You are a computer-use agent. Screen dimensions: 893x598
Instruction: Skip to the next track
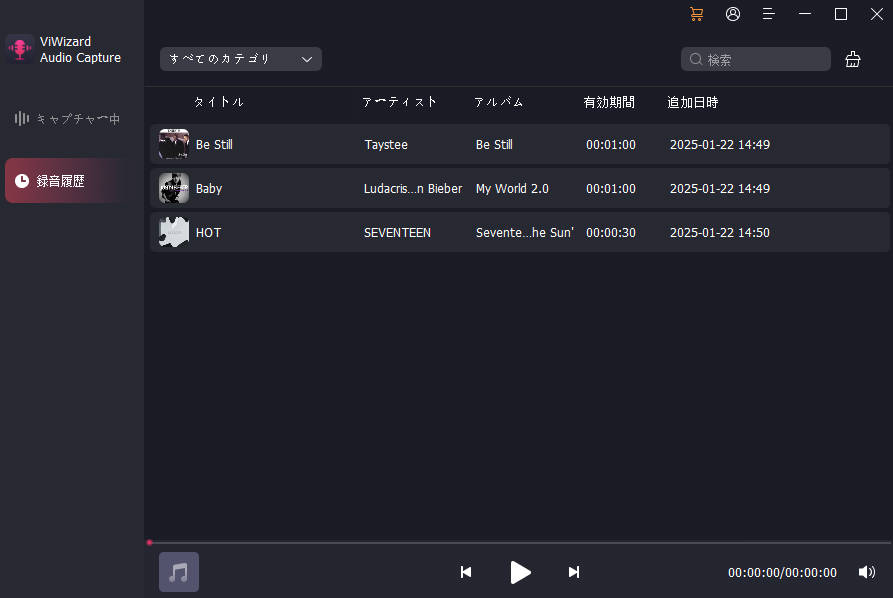pos(574,572)
